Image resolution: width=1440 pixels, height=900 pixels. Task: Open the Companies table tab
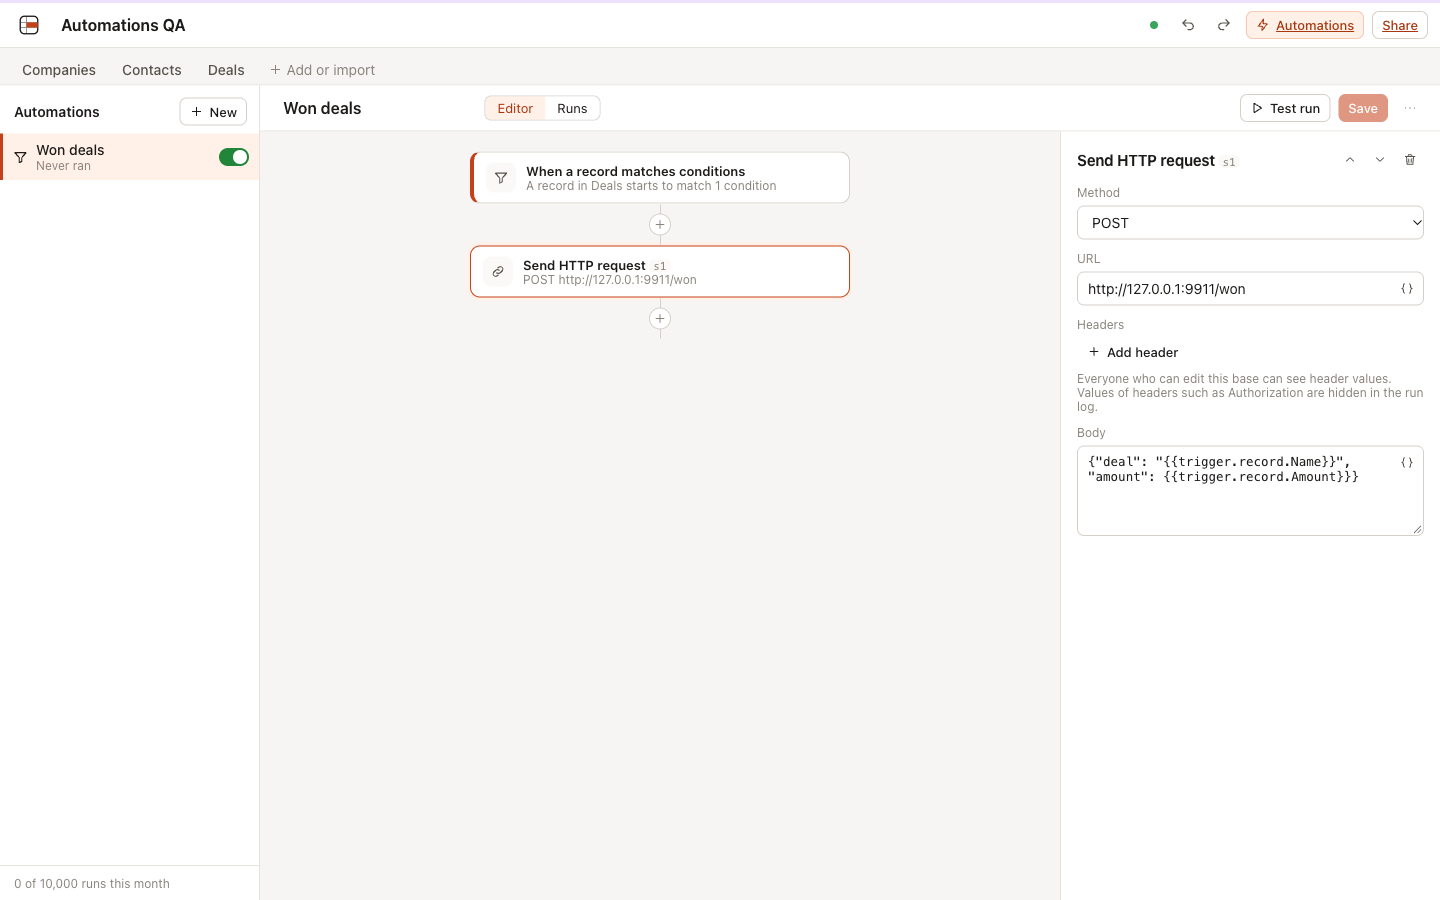pos(59,70)
